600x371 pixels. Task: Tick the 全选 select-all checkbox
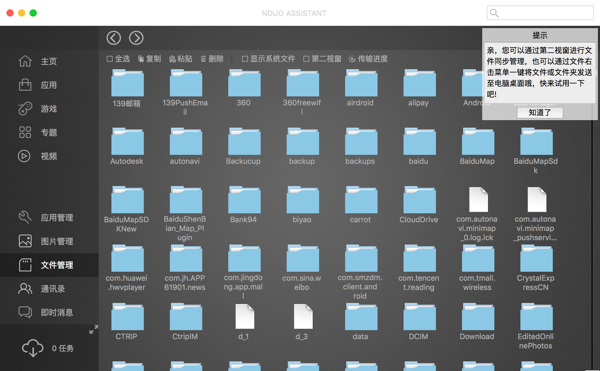click(110, 59)
